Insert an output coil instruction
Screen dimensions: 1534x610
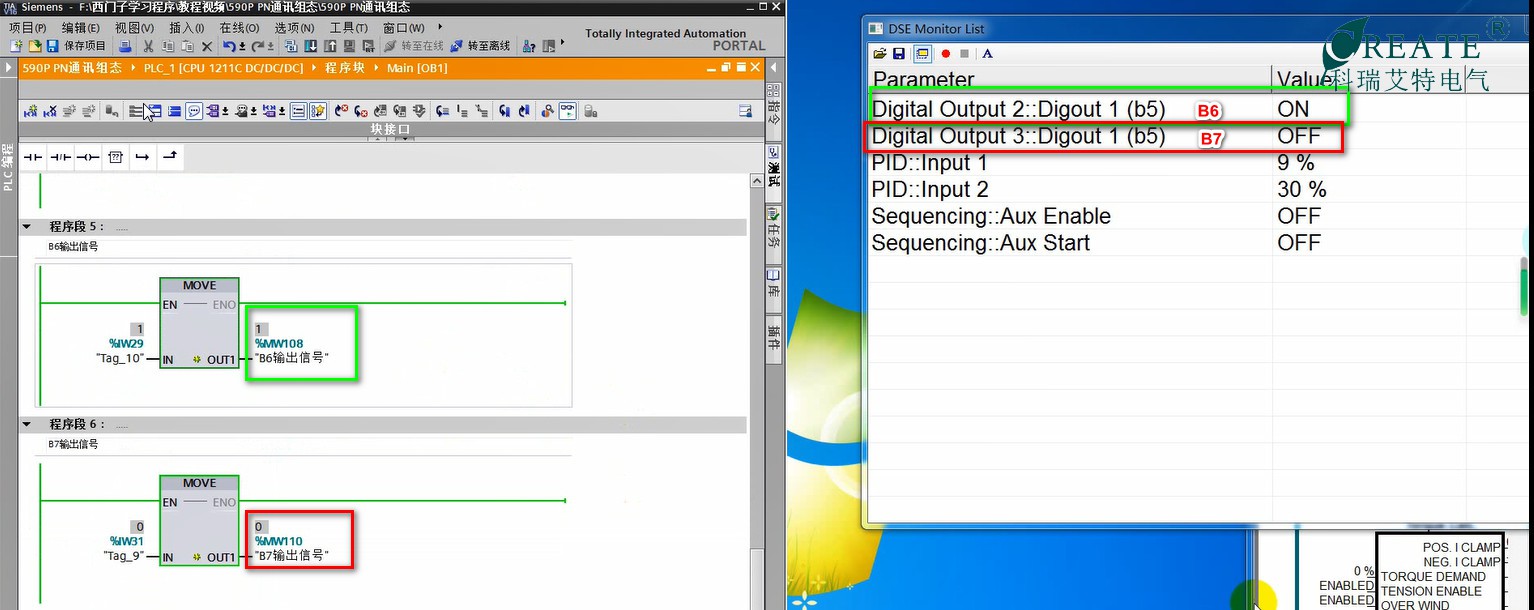[x=88, y=157]
